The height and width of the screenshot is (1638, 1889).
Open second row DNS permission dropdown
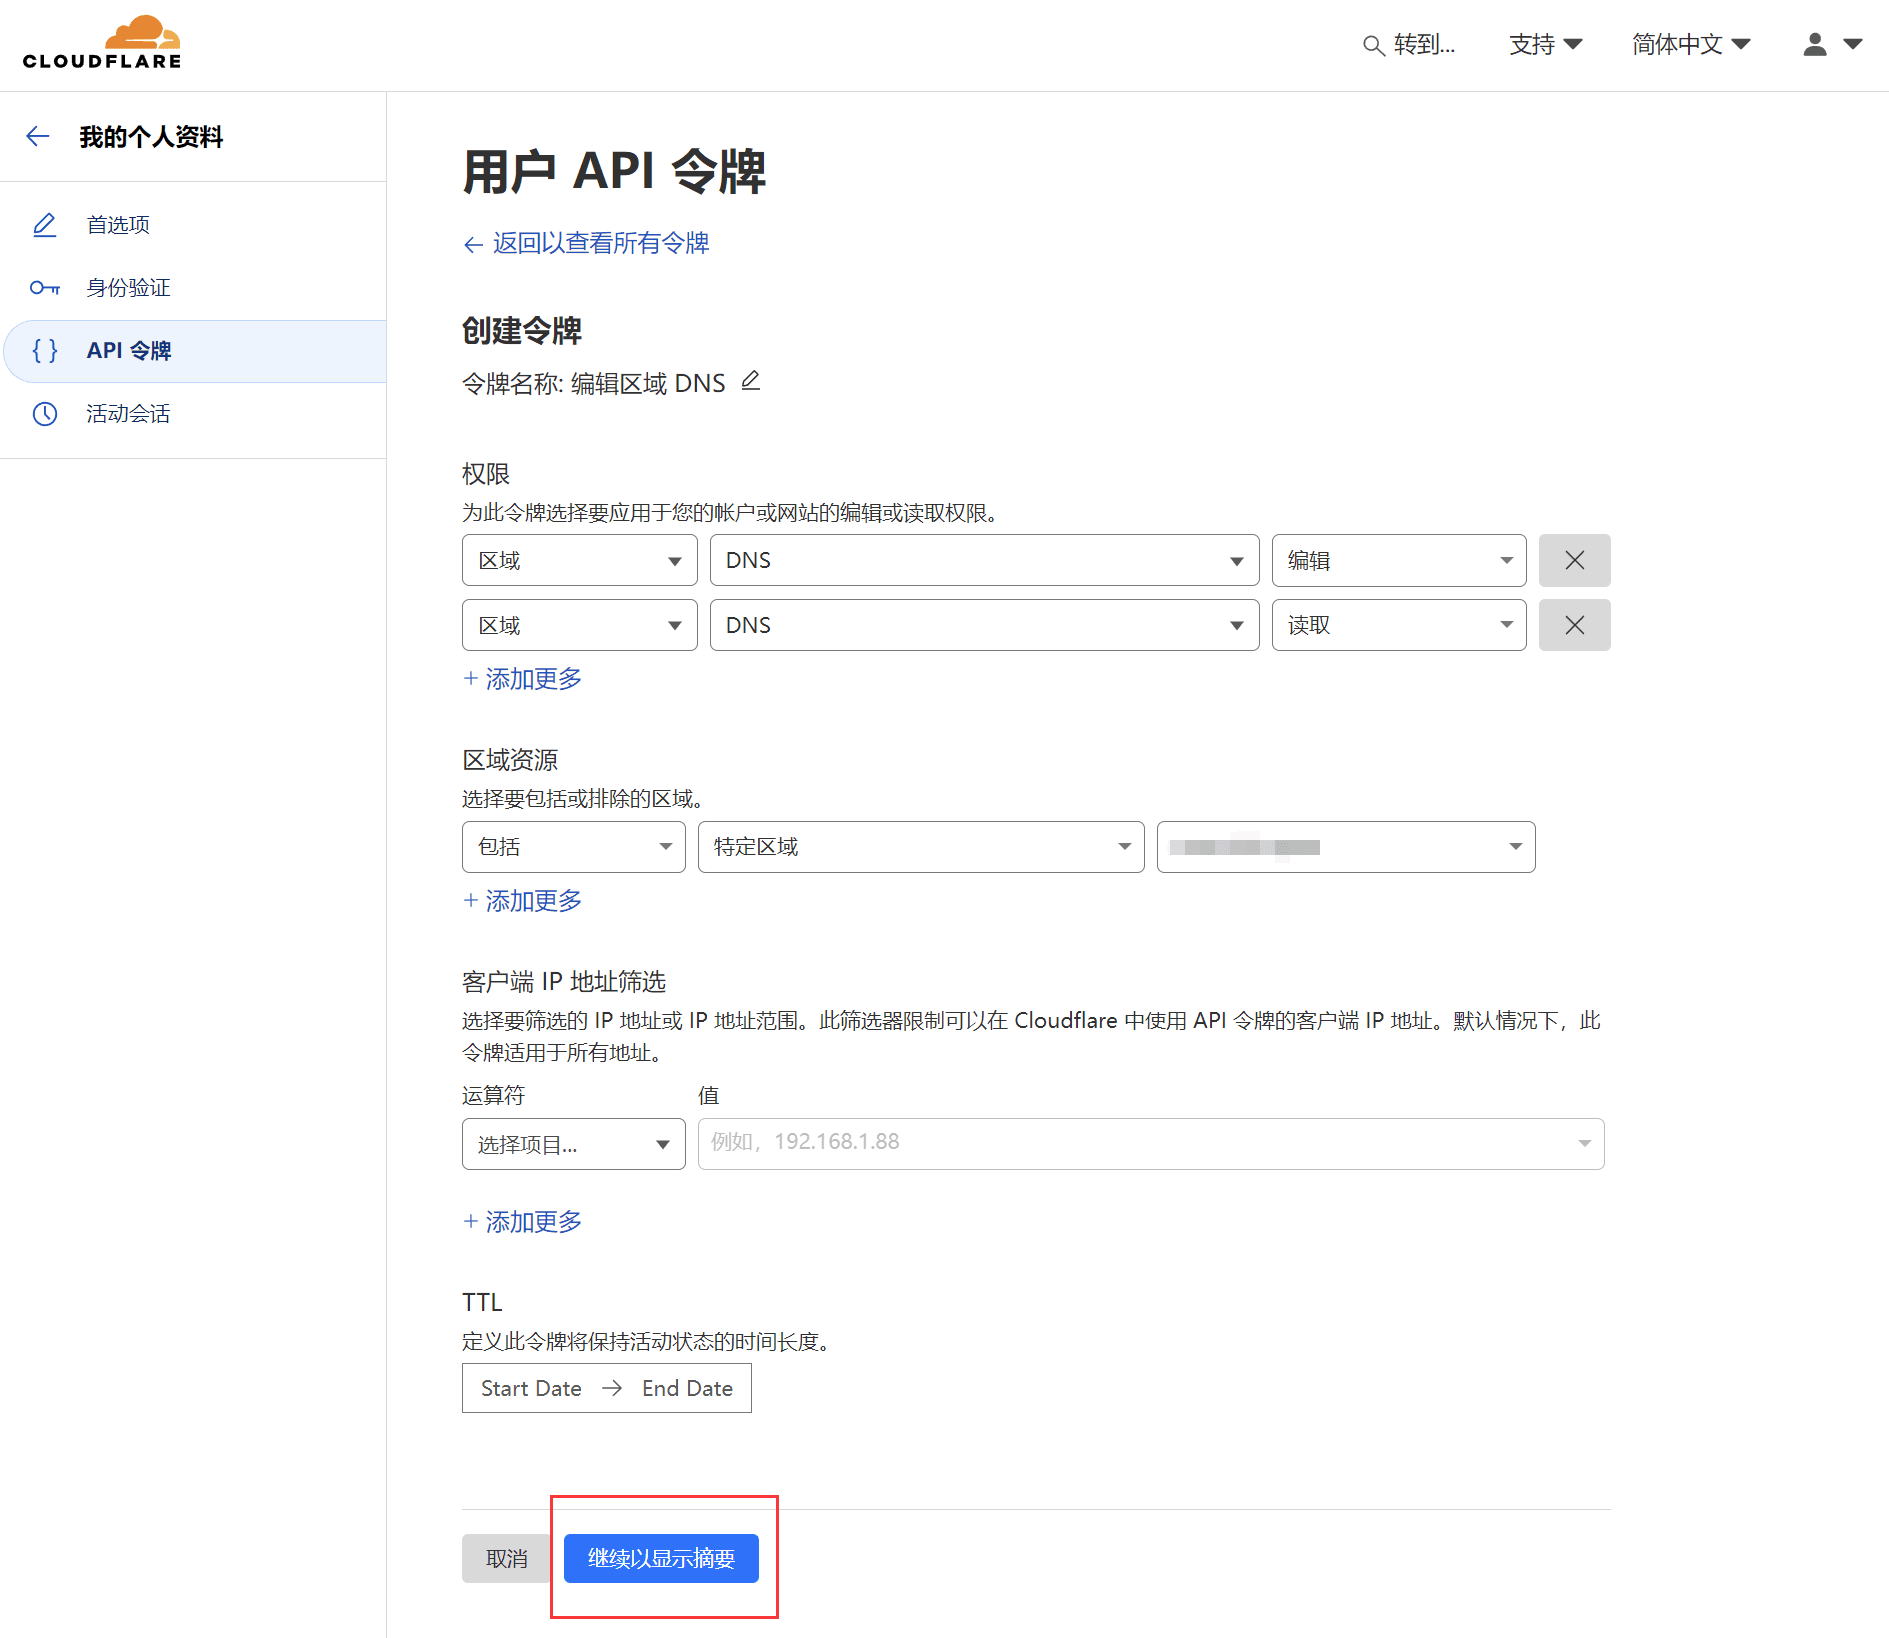pyautogui.click(x=984, y=625)
